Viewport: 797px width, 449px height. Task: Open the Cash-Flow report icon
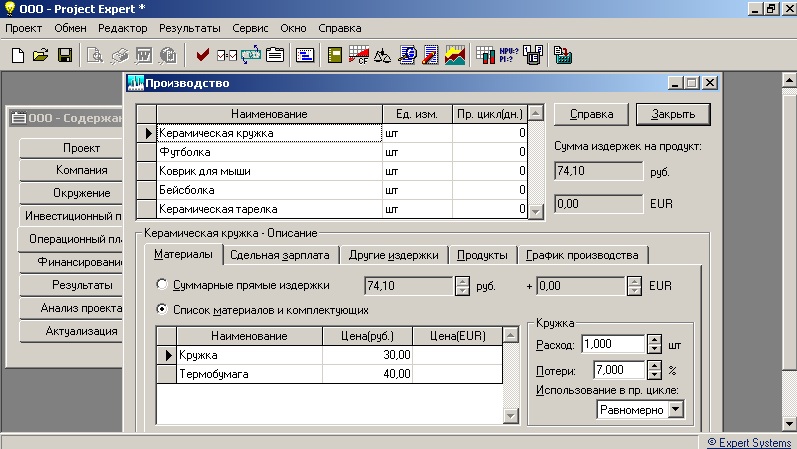pos(359,55)
